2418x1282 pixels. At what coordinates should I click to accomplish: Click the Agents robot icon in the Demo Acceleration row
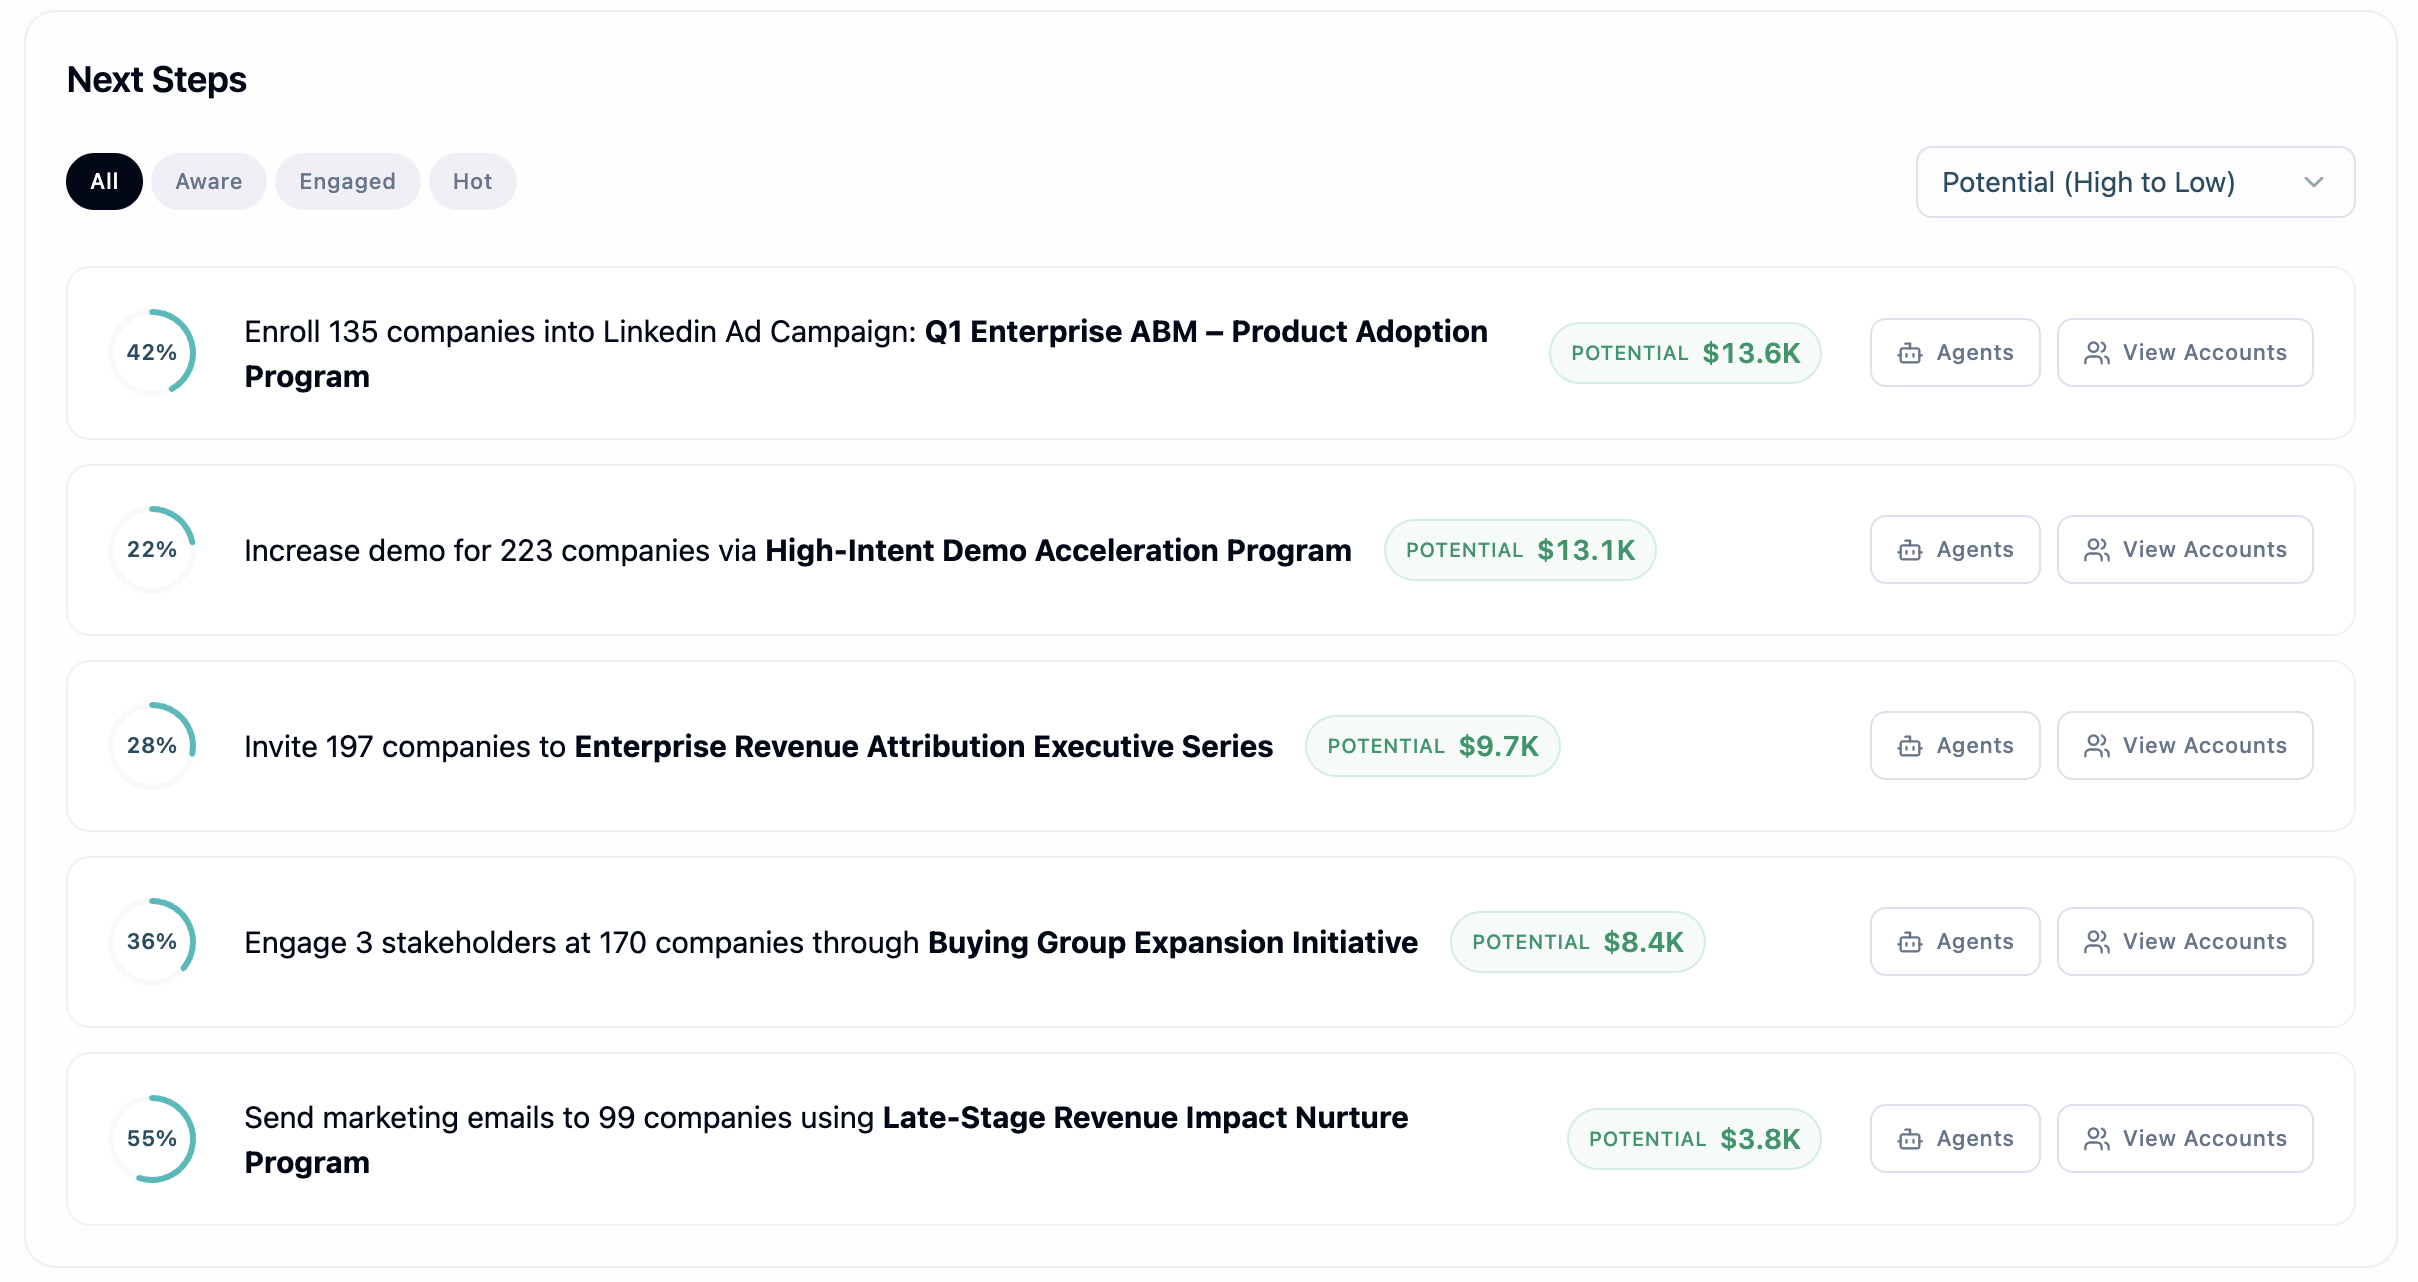coord(1910,550)
